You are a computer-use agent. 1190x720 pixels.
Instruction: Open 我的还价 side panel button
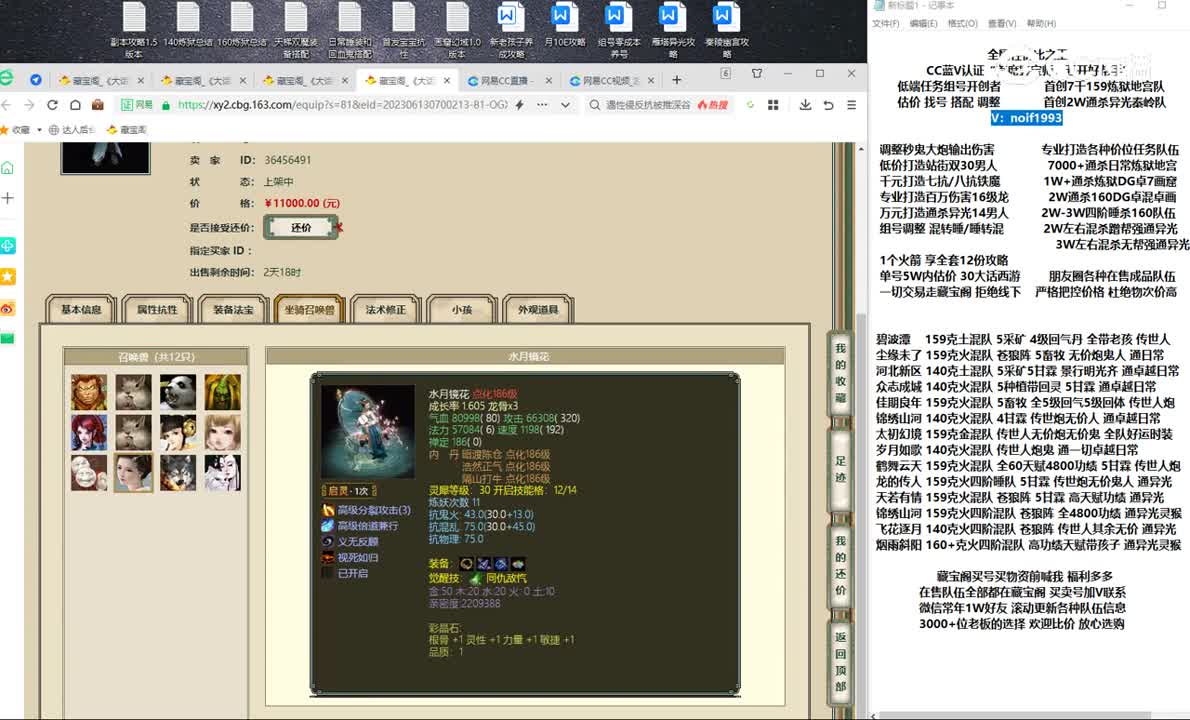pos(840,565)
